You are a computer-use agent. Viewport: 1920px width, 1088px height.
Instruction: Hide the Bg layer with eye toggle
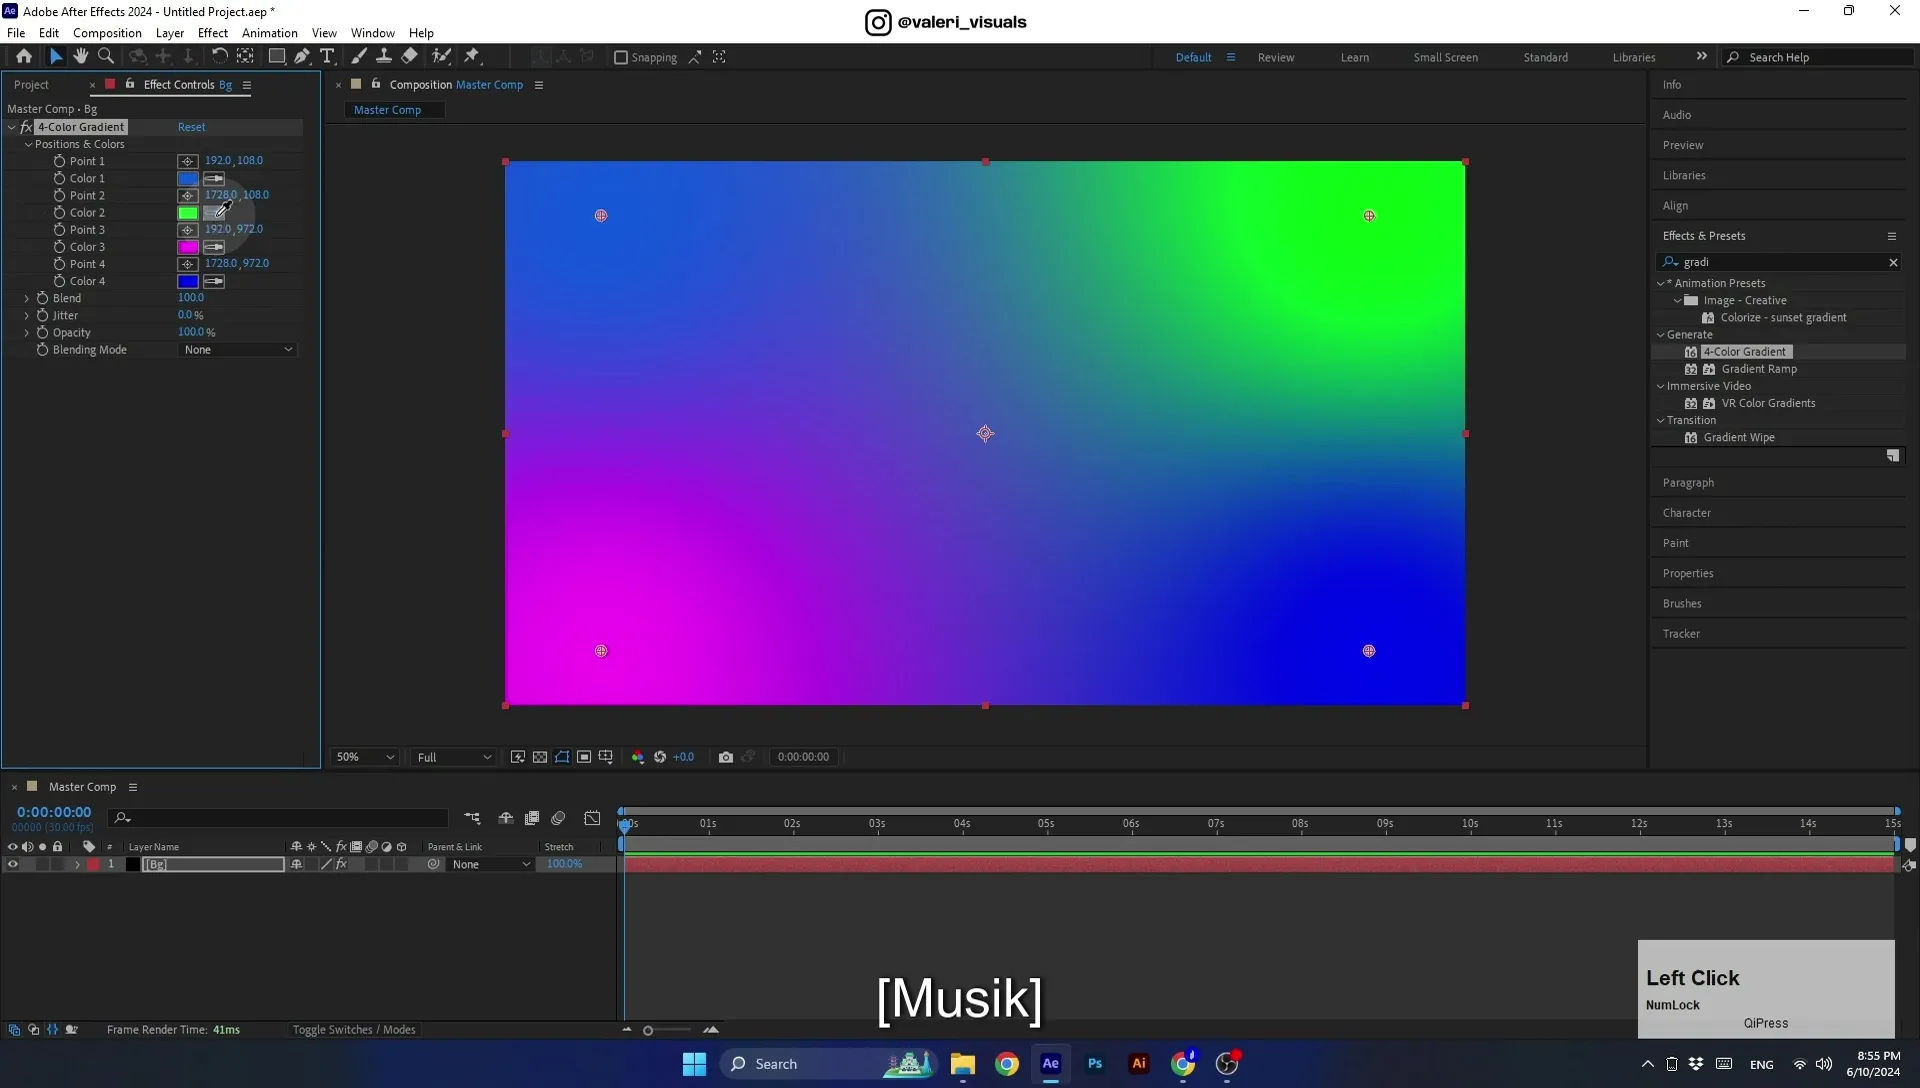coord(13,865)
